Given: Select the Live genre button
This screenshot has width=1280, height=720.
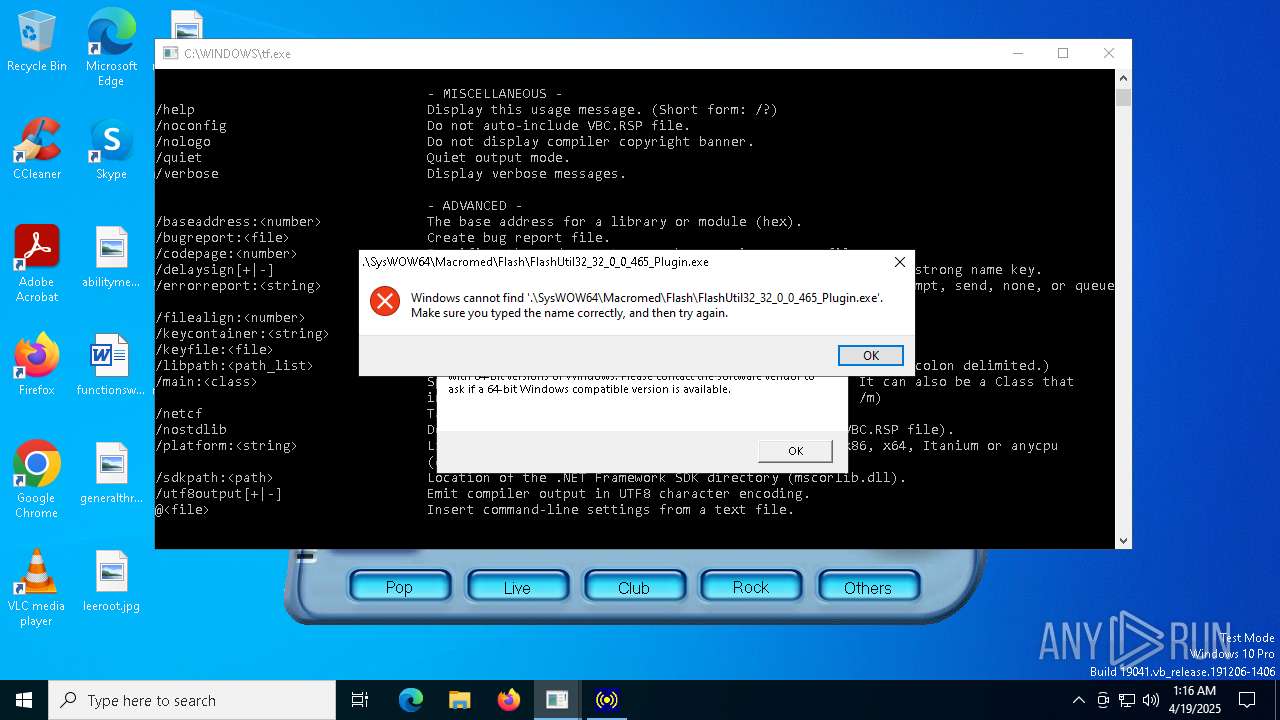Looking at the screenshot, I should (517, 587).
